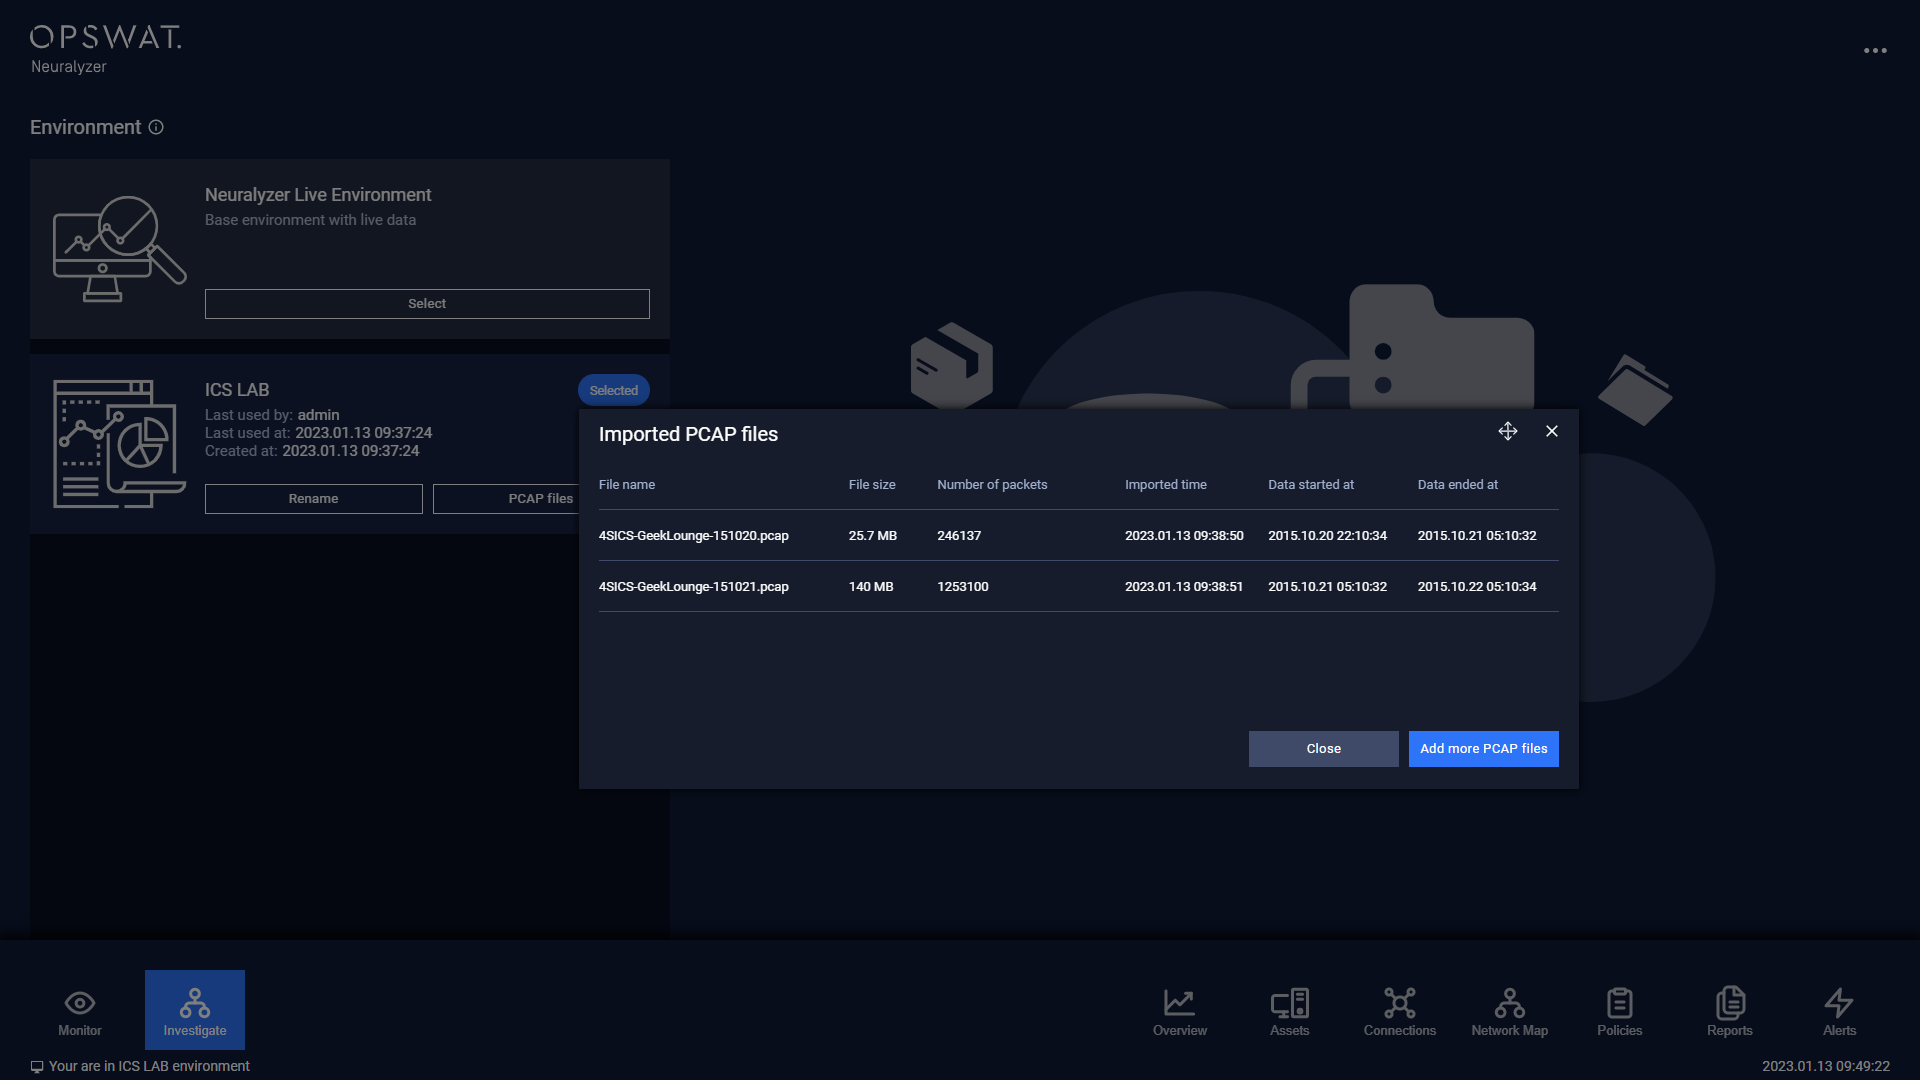Screen dimensions: 1920x1080
Task: Click imported time 2023.01.13 09:38:50
Action: click(x=1184, y=536)
